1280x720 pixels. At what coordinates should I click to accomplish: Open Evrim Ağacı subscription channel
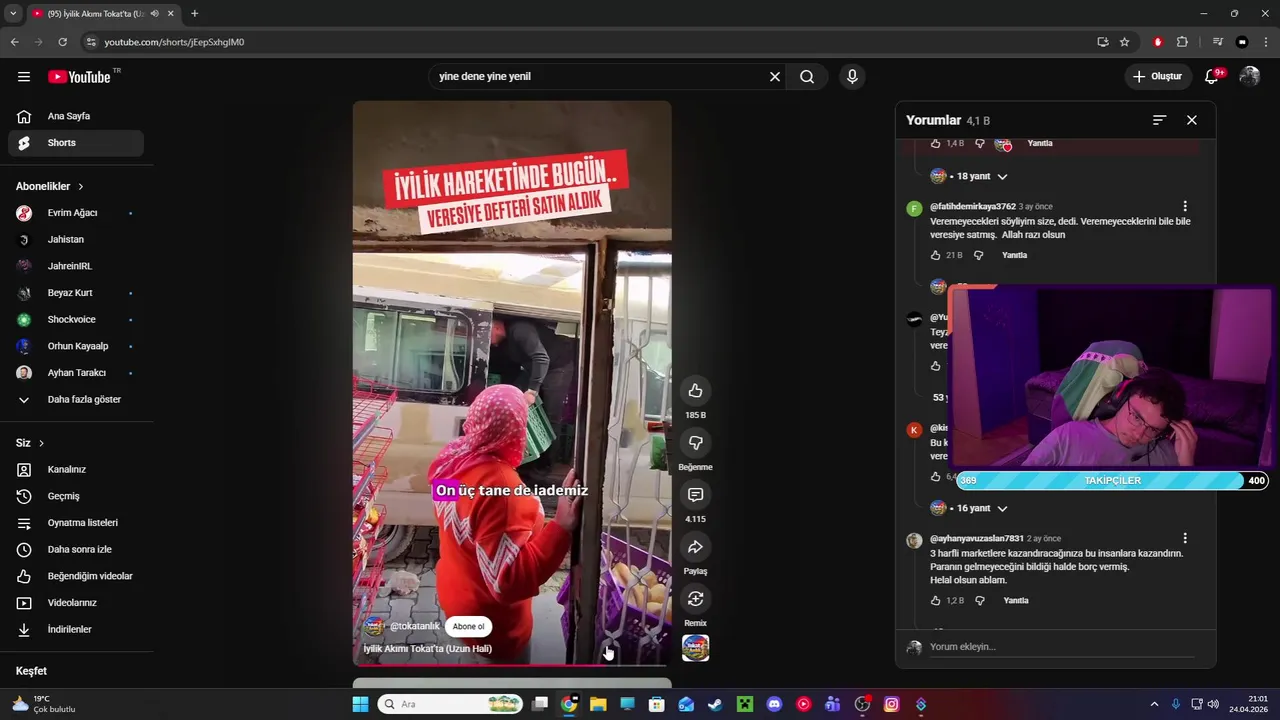[x=76, y=213]
